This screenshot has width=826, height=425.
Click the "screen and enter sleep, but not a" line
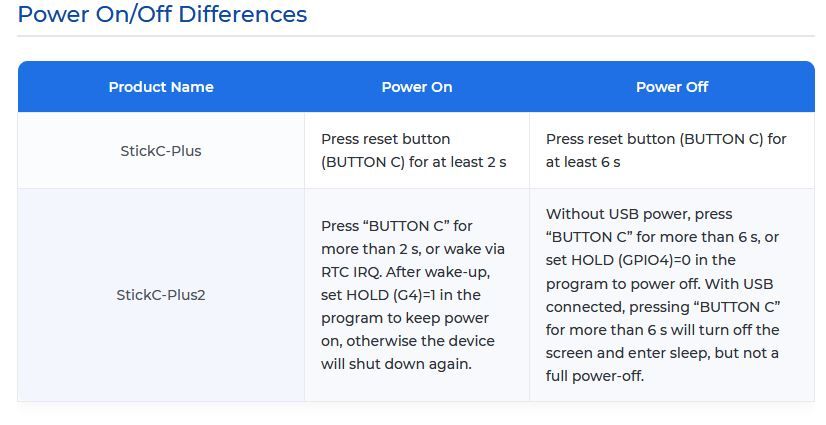pyautogui.click(x=662, y=353)
